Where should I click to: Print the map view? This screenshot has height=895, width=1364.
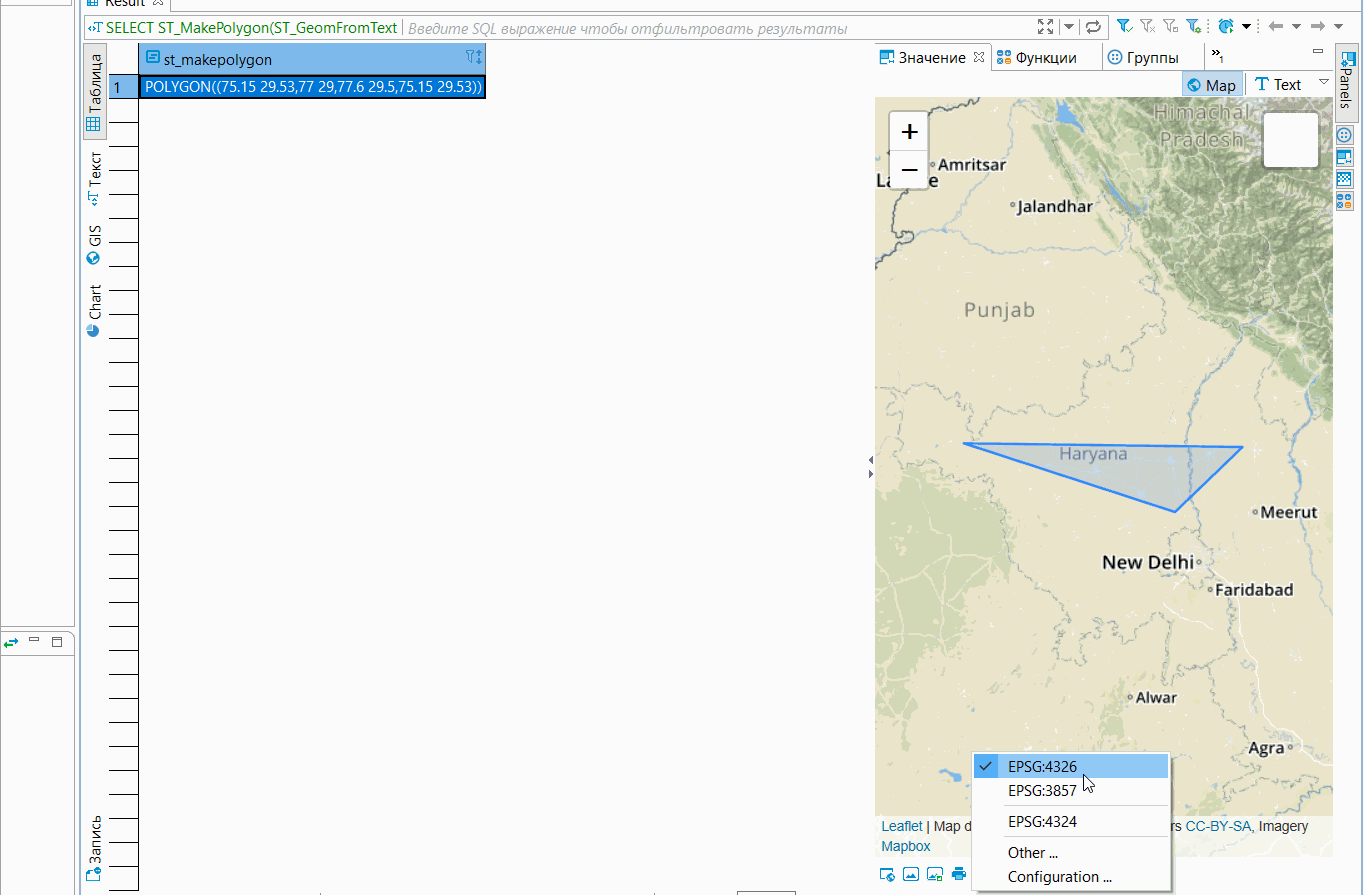tap(958, 873)
